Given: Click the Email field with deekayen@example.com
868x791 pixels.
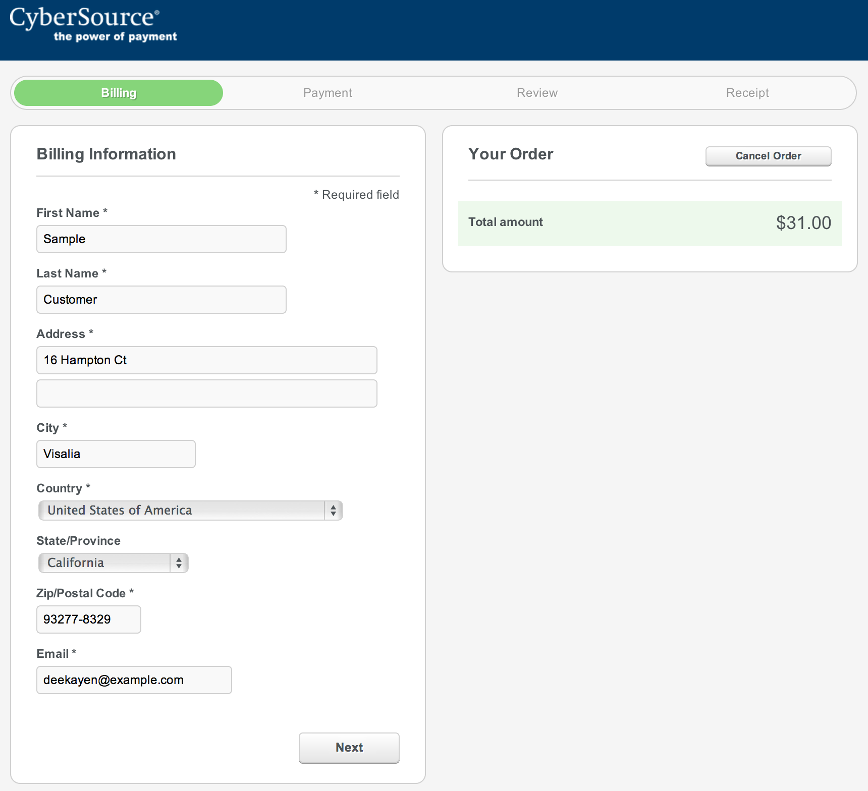Looking at the screenshot, I should coord(133,680).
